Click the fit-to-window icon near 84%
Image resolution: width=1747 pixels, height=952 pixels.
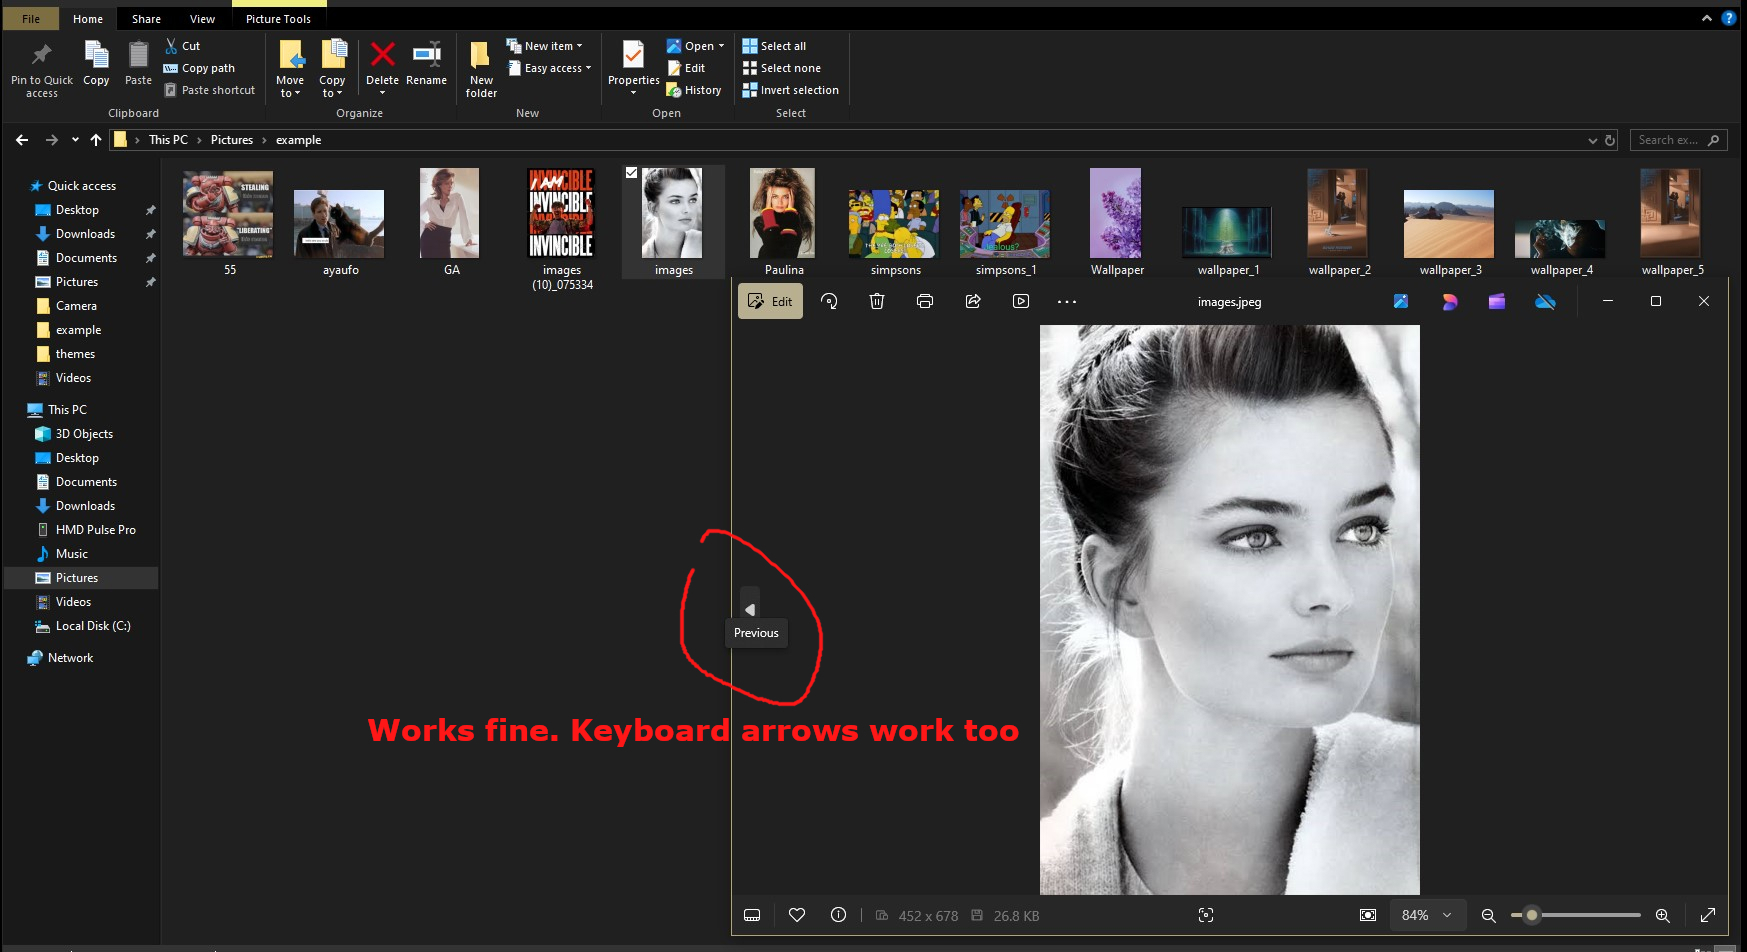1368,915
